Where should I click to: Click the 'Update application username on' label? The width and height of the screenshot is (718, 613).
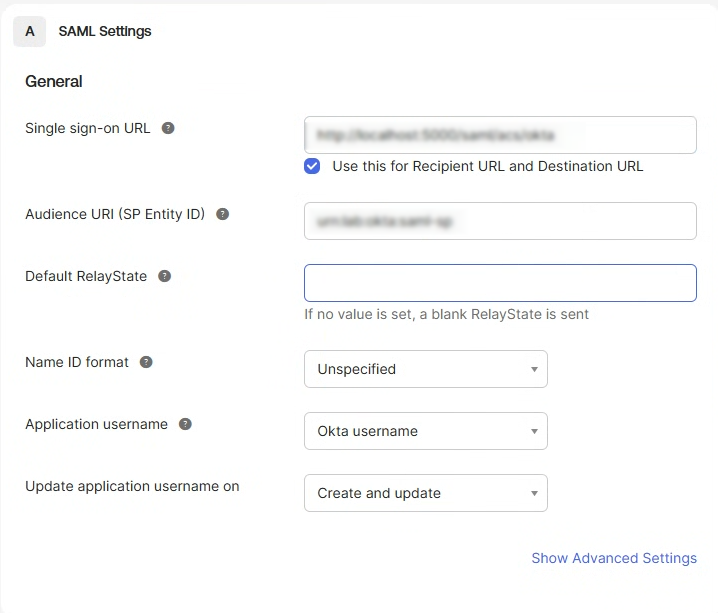(x=132, y=486)
